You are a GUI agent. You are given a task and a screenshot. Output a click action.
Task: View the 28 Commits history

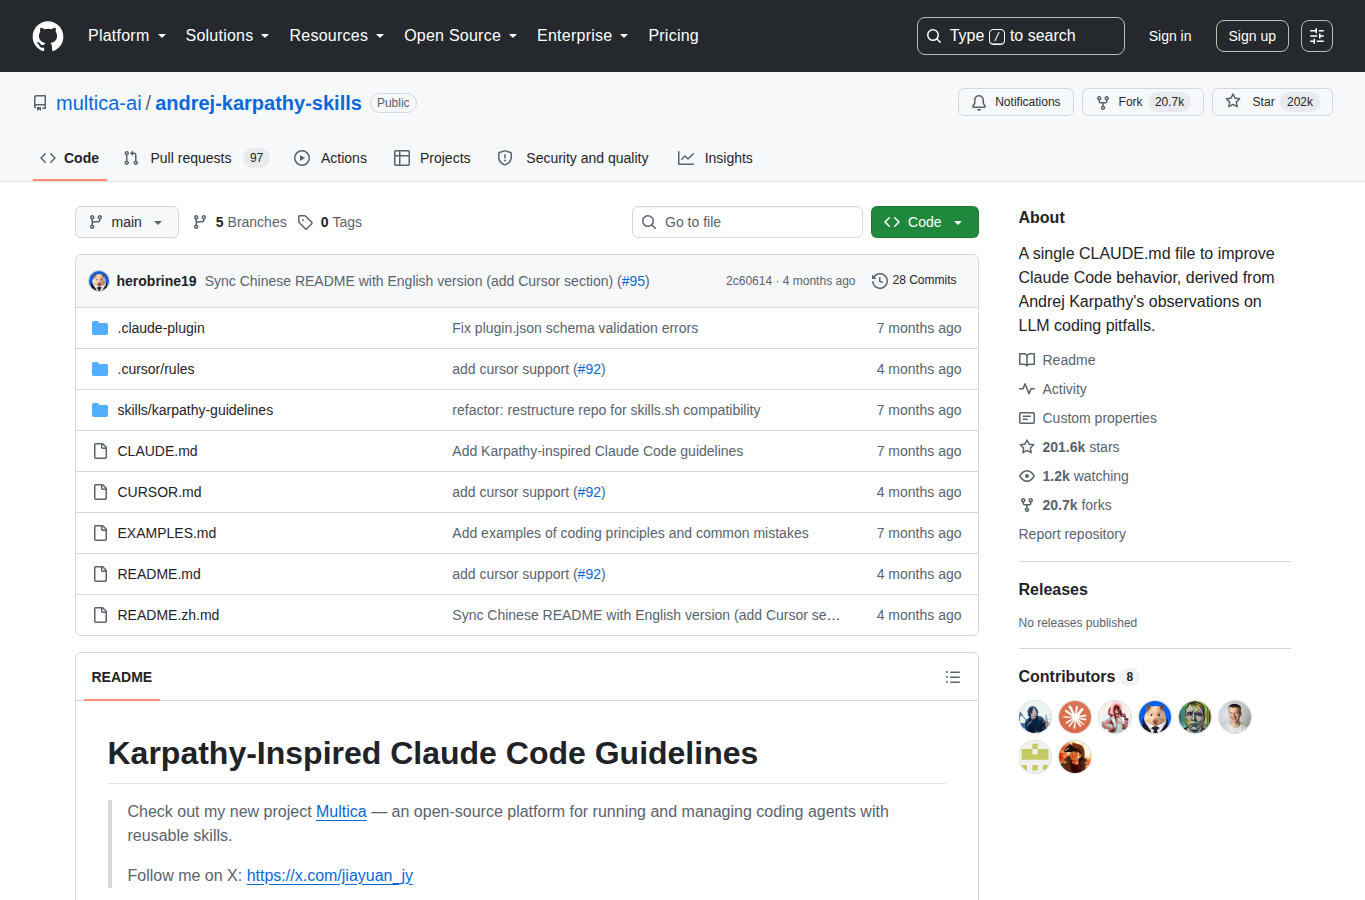[914, 280]
